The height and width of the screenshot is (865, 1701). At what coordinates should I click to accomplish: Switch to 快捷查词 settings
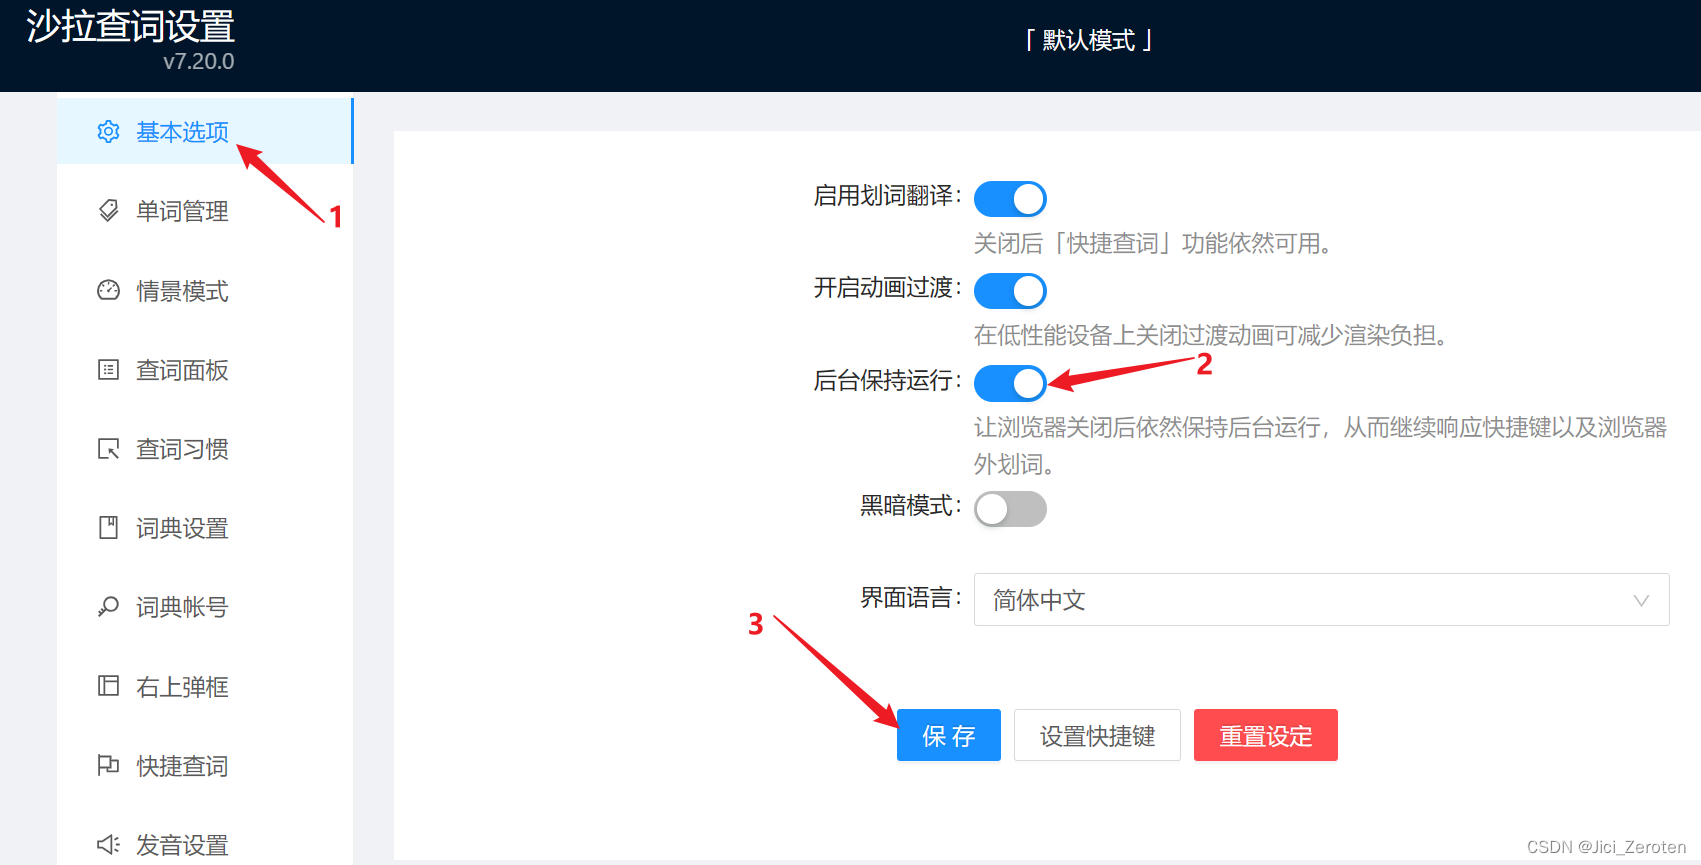pos(205,766)
